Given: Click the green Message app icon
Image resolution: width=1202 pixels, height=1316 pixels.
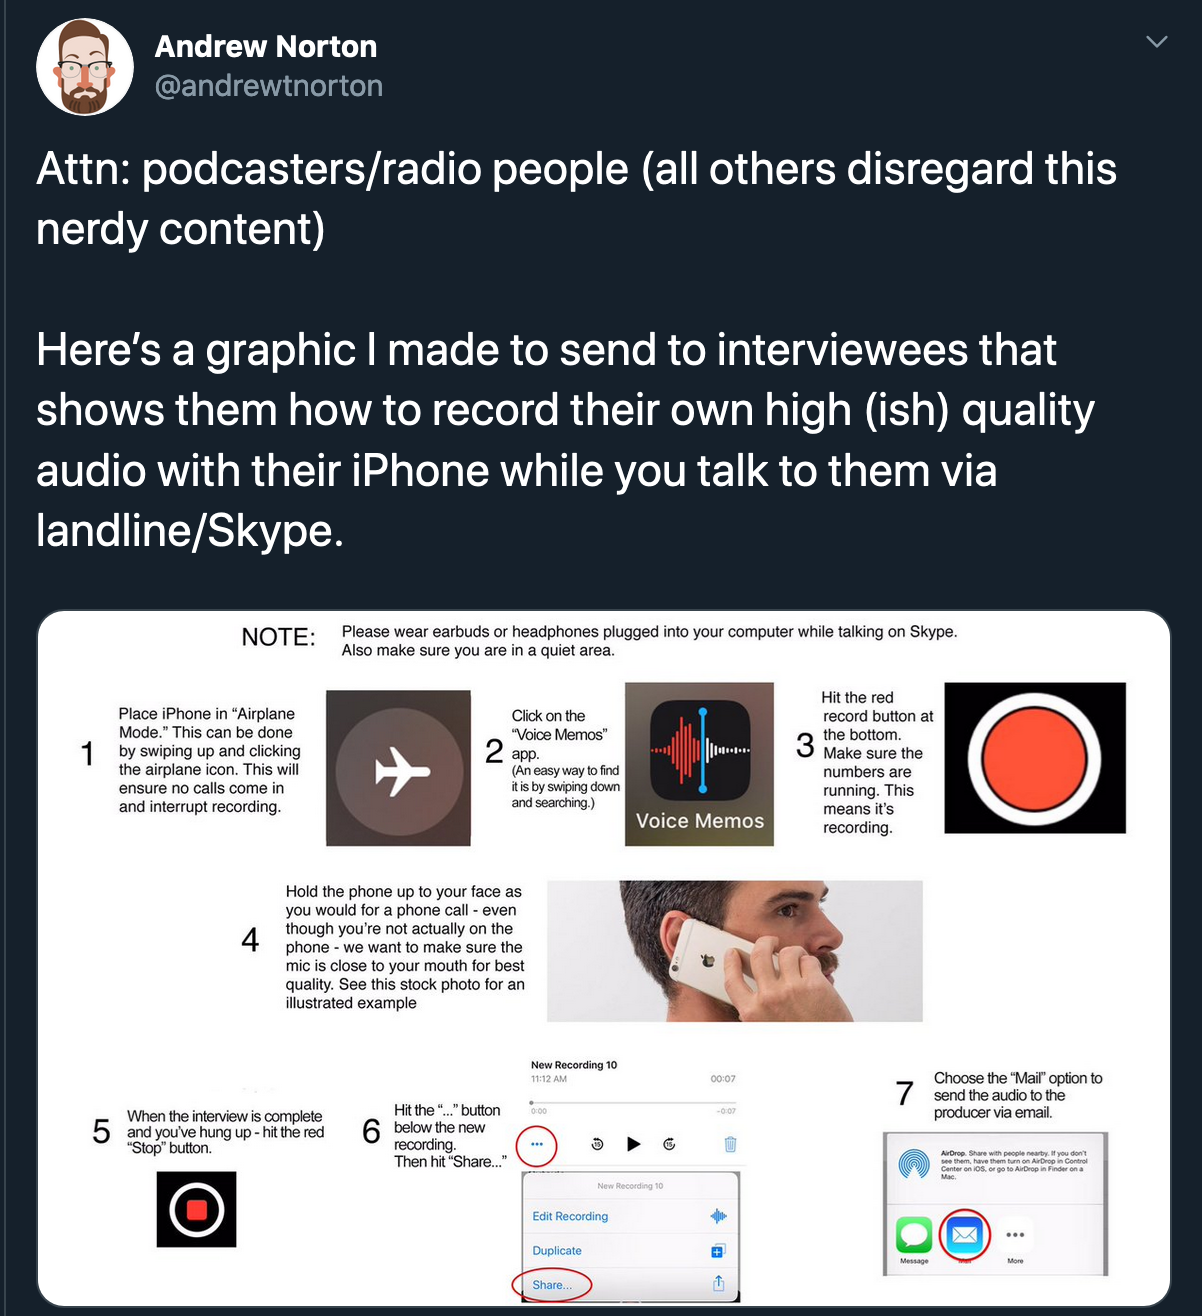Looking at the screenshot, I should tap(914, 1235).
